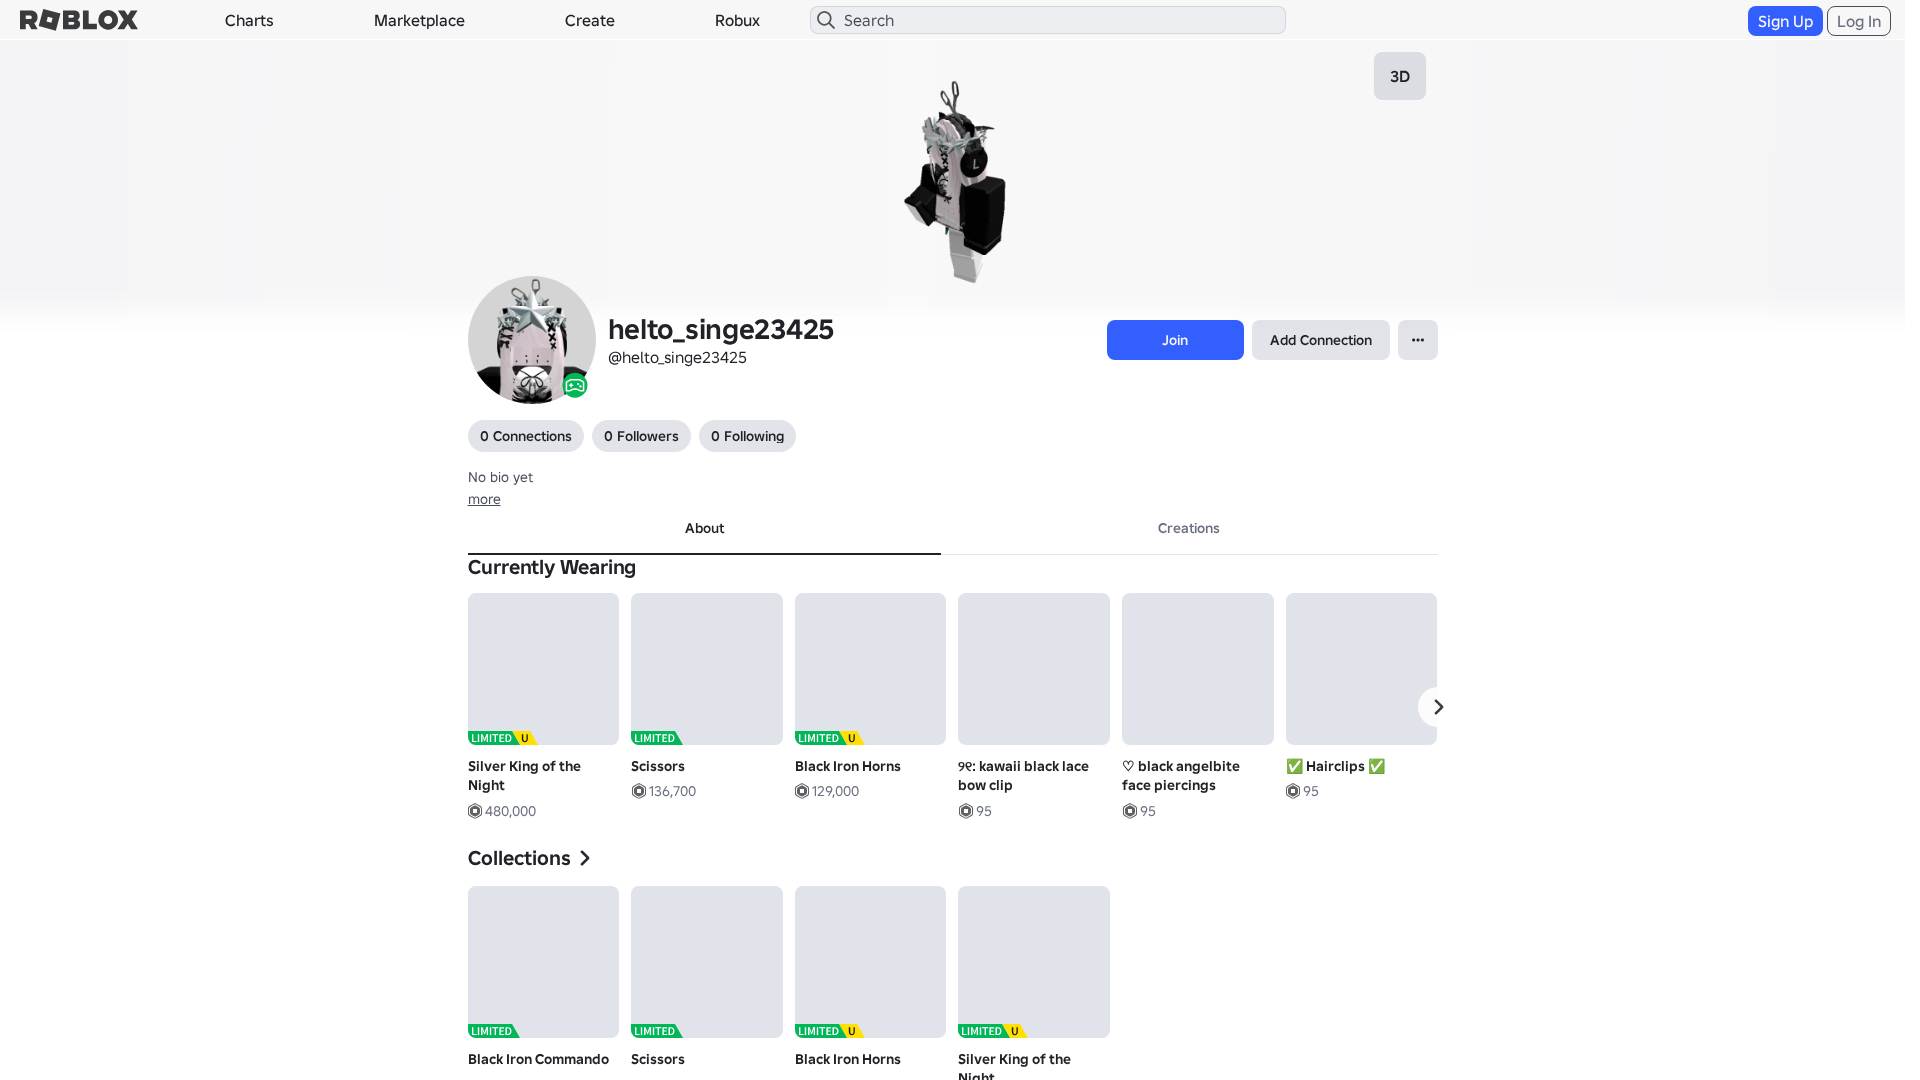
Task: Open Black Iron Horns thumbnail in Collections
Action: (870, 962)
